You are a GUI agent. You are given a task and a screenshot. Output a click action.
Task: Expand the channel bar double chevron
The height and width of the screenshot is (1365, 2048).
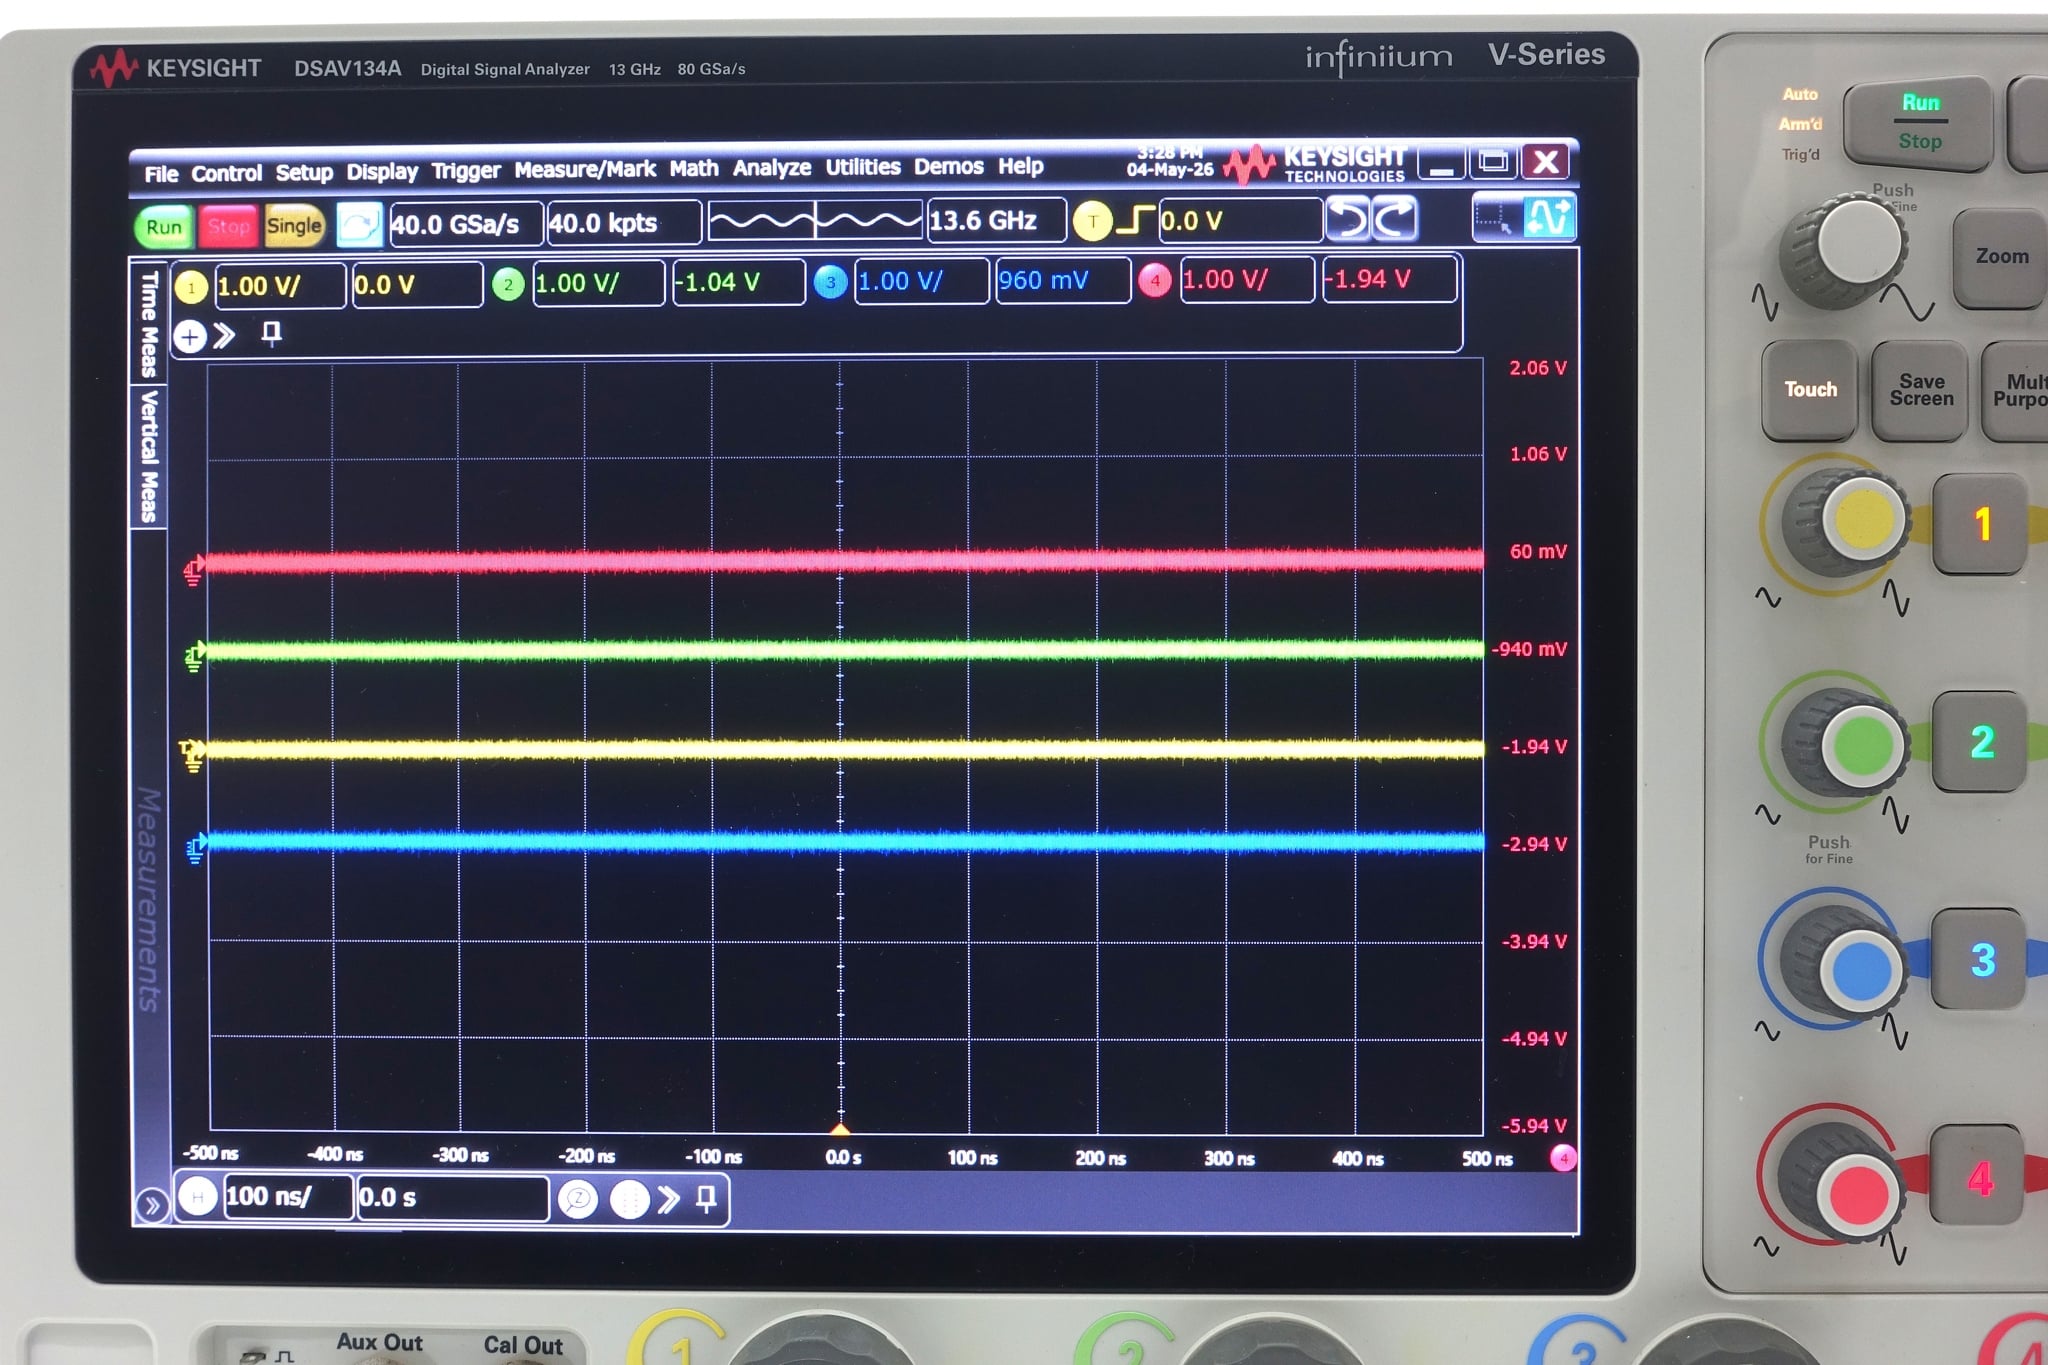pos(225,335)
